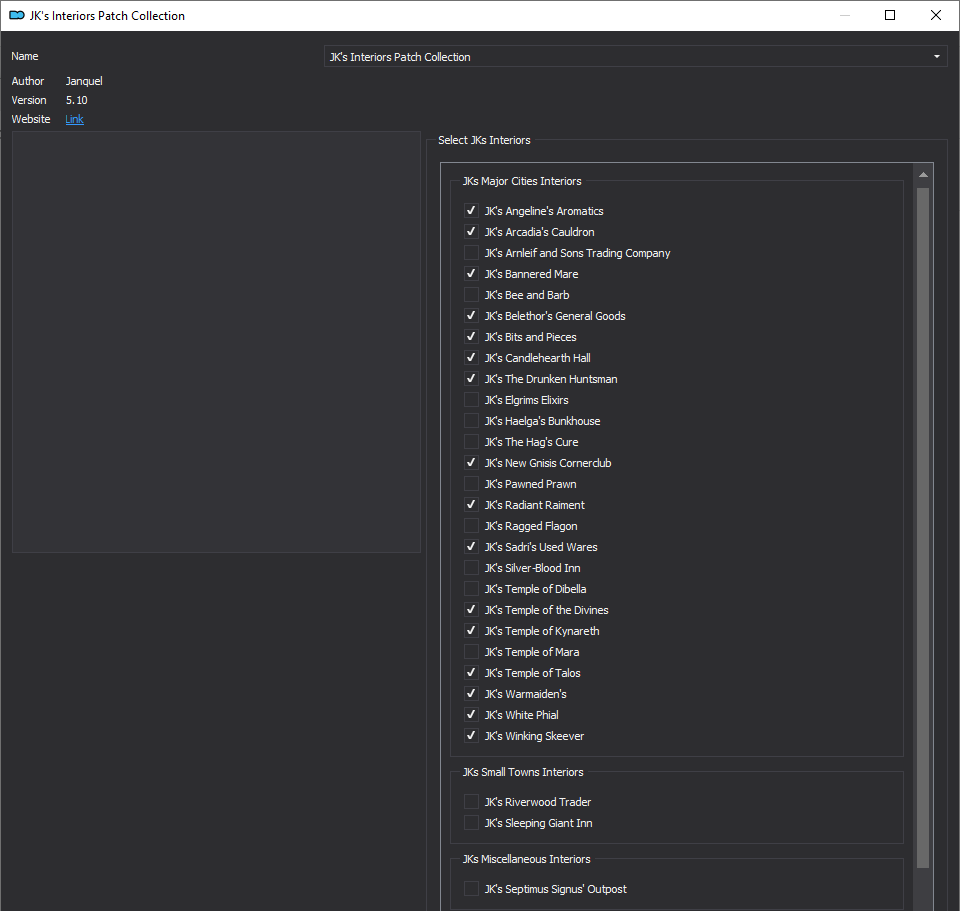The height and width of the screenshot is (911, 960).
Task: Toggle JK's Candlehearth Hall option
Action: 471,358
